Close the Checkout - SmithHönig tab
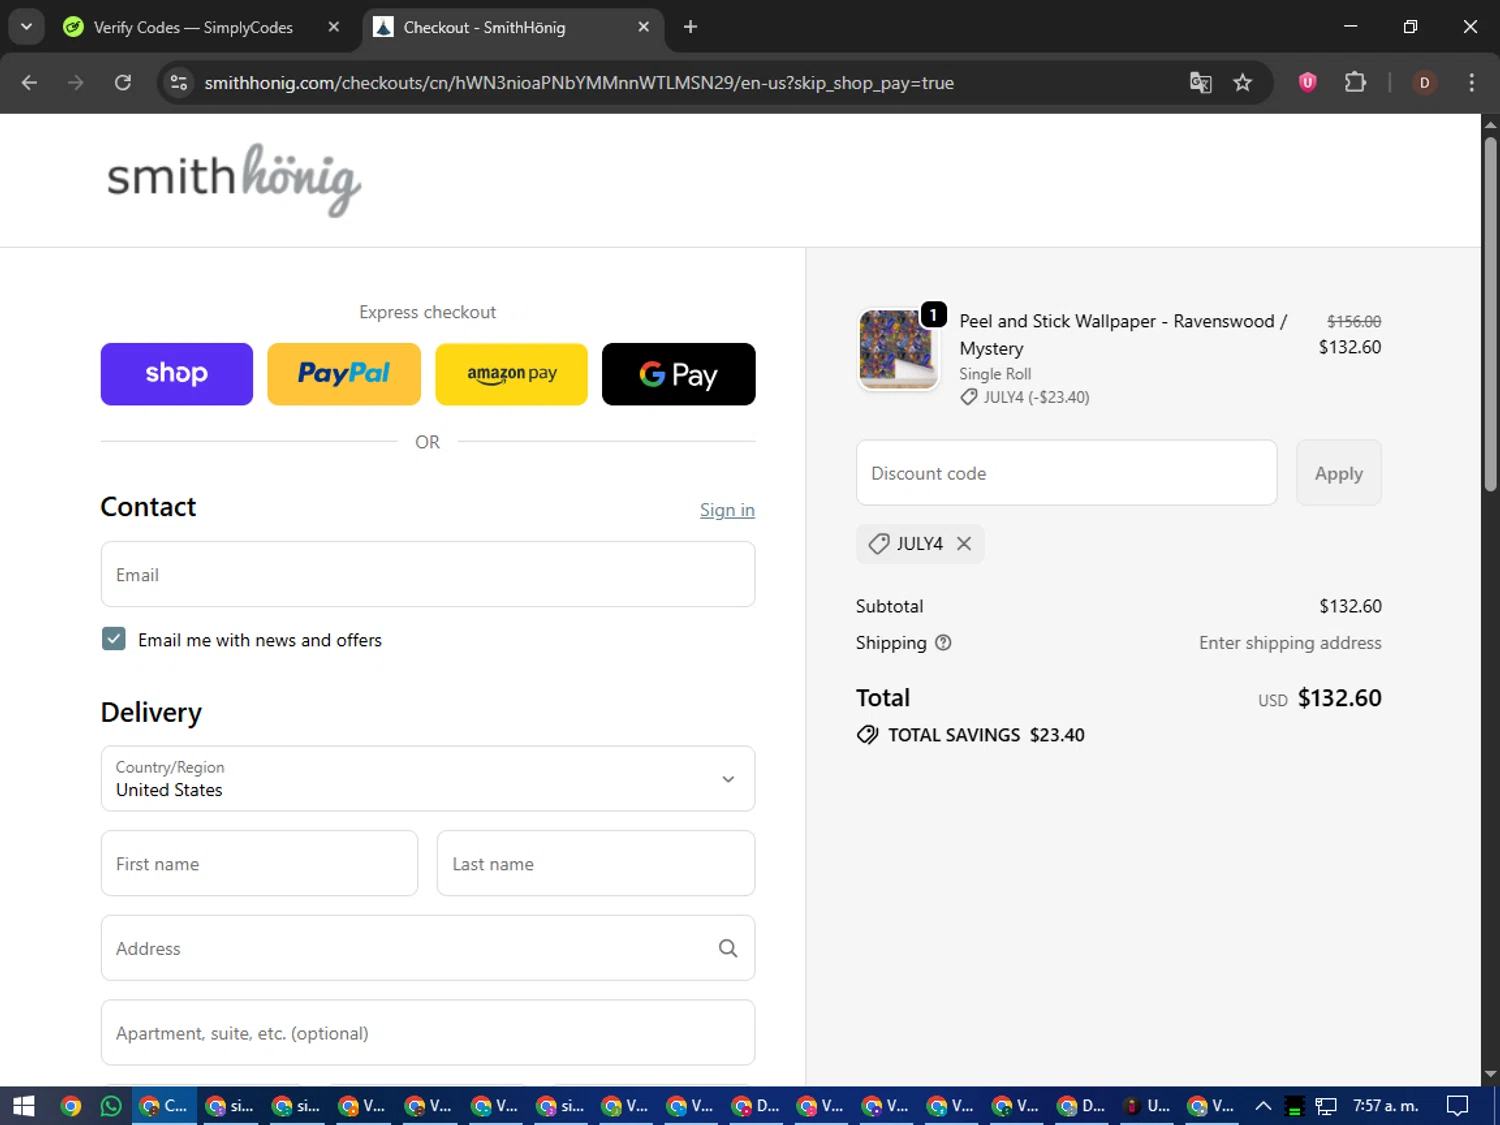Screen dimensions: 1500x1125 [x=644, y=27]
